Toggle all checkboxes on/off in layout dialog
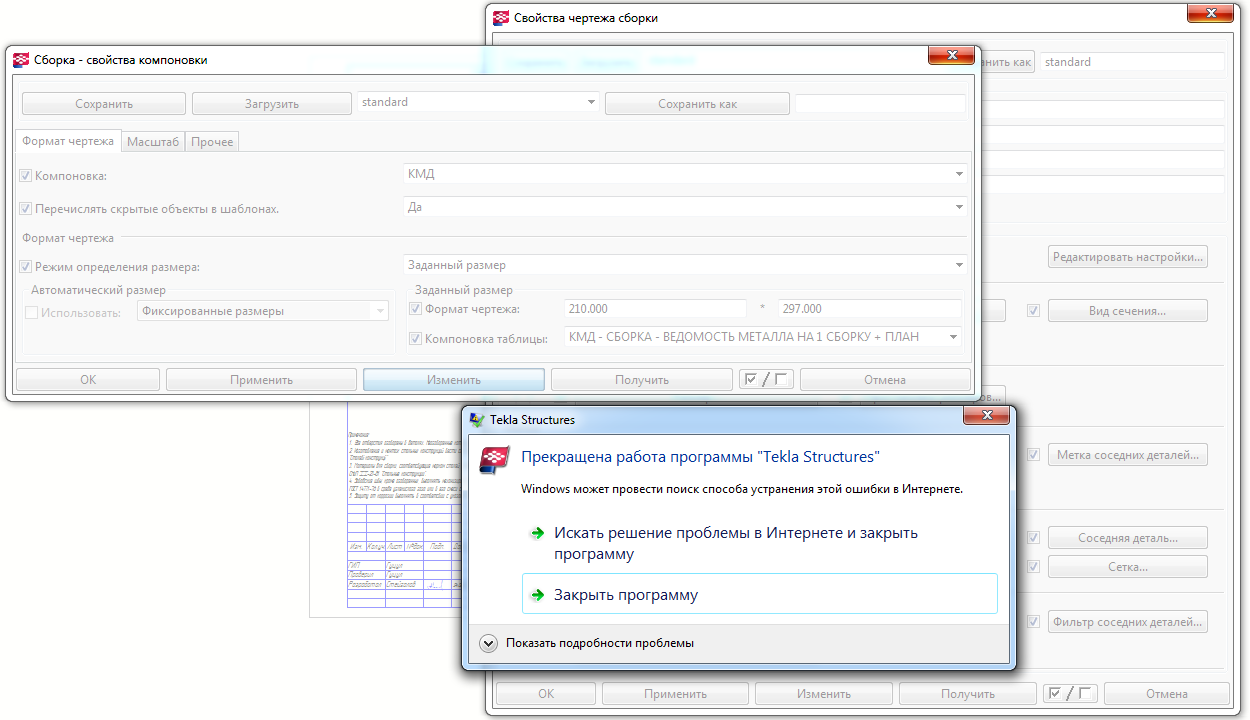This screenshot has height=720, width=1250. 765,380
